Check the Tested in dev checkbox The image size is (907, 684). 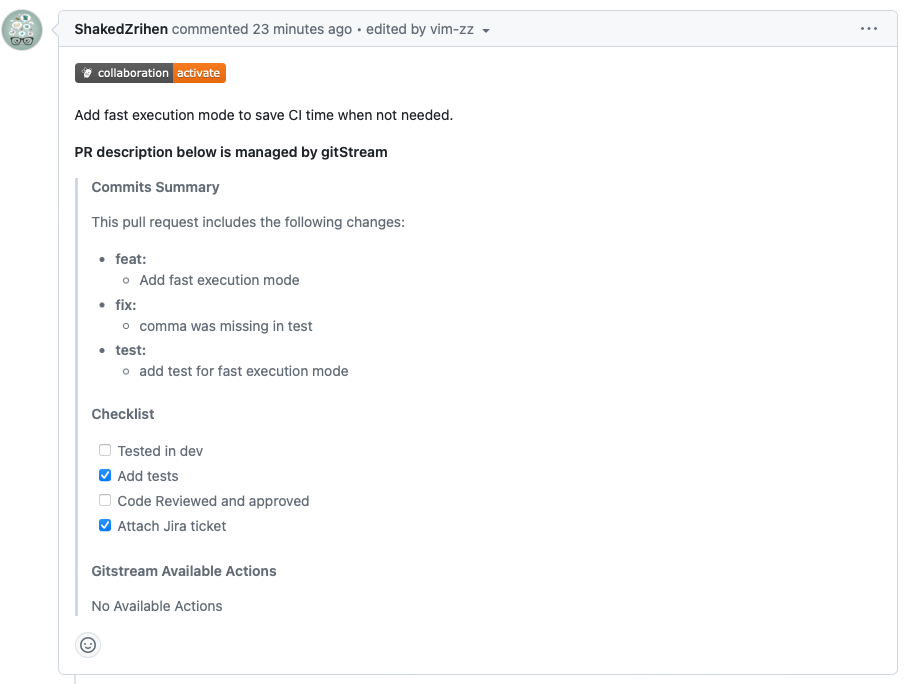coord(105,450)
